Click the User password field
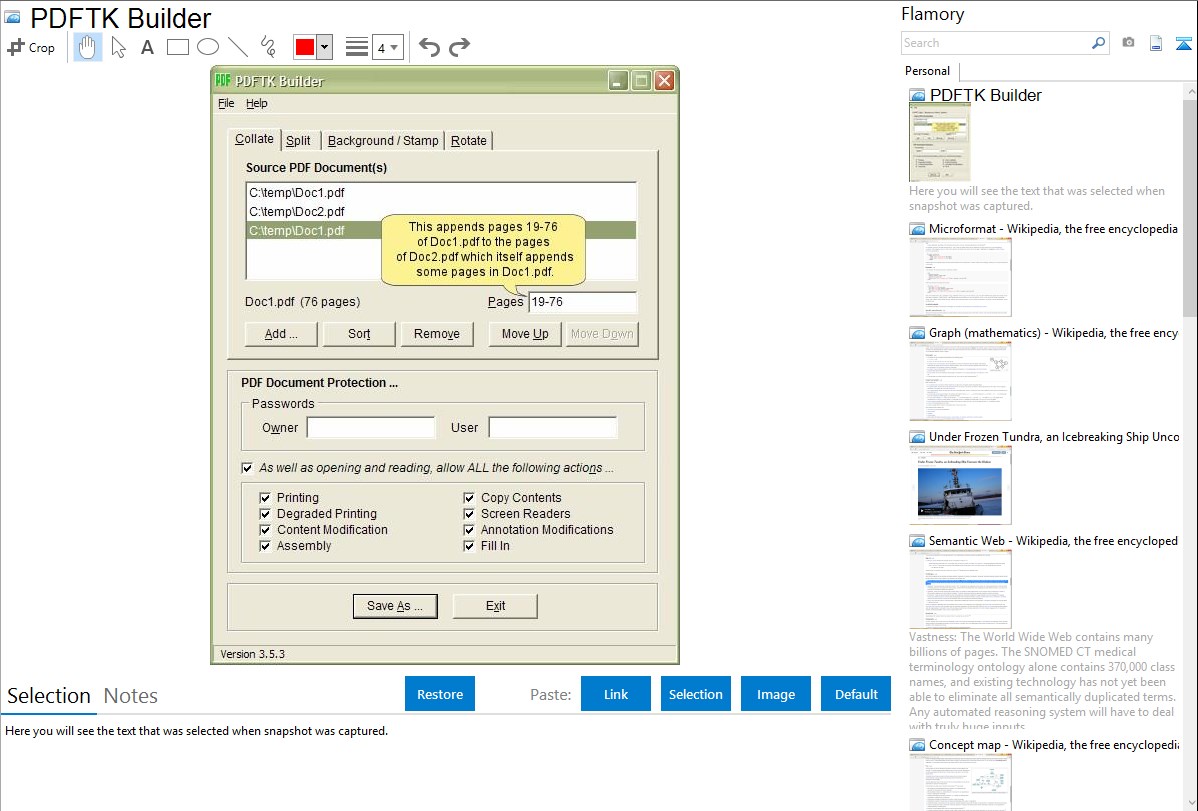The image size is (1198, 811). click(x=552, y=427)
